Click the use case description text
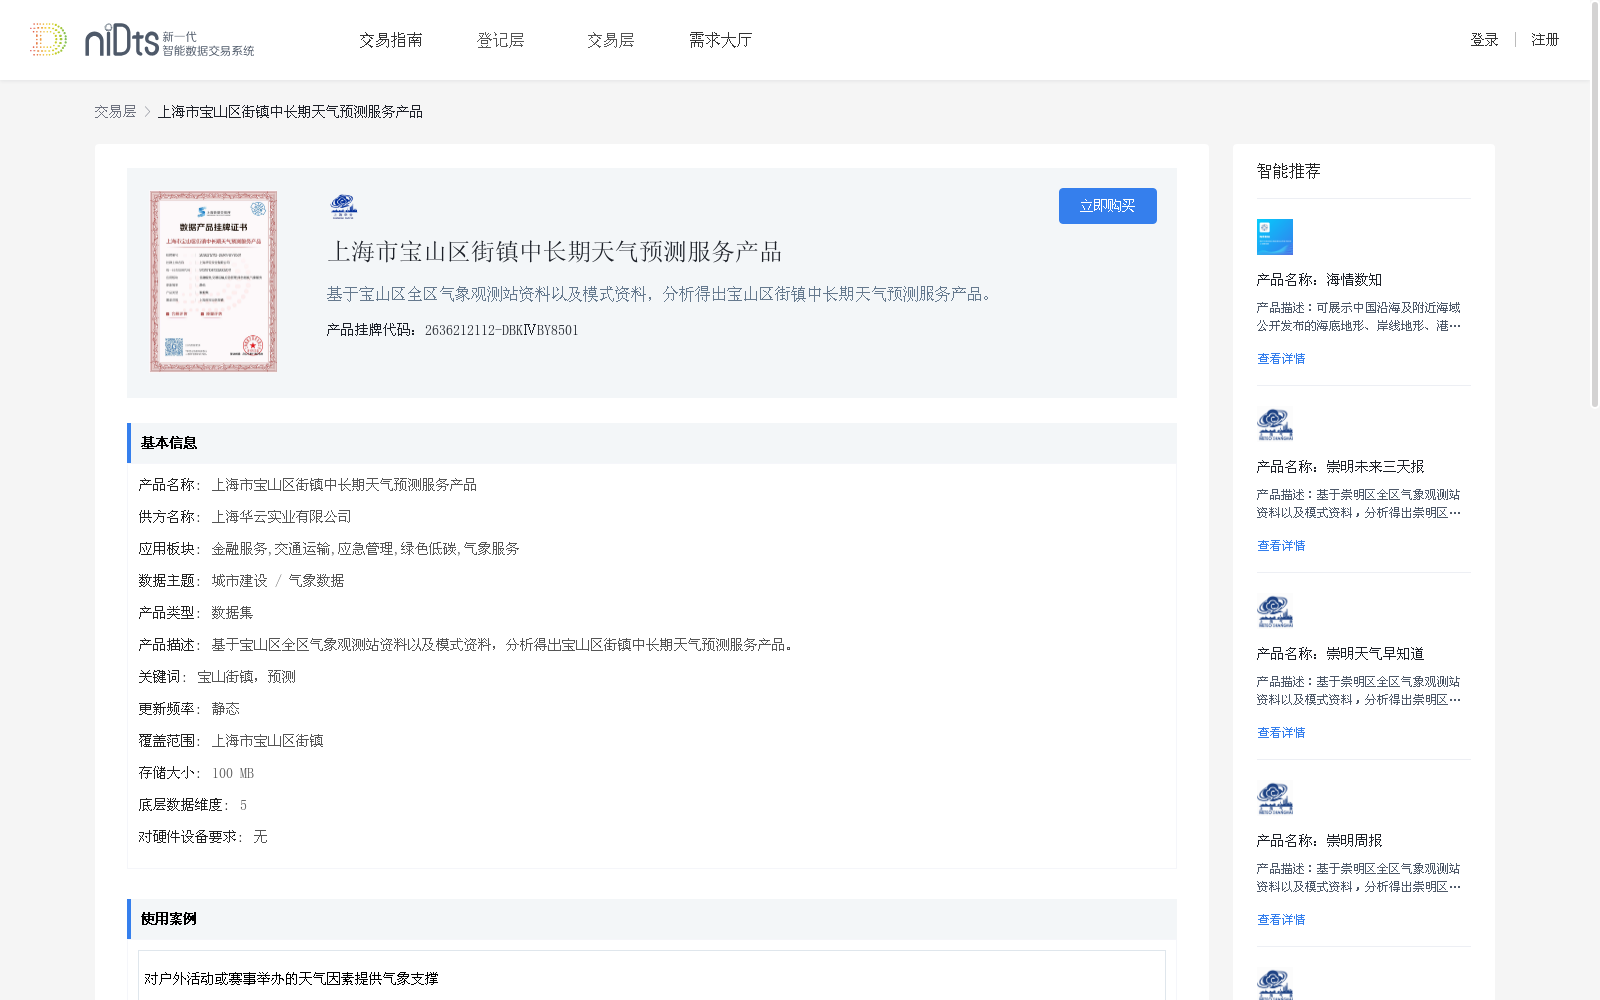Image resolution: width=1600 pixels, height=1000 pixels. (291, 979)
